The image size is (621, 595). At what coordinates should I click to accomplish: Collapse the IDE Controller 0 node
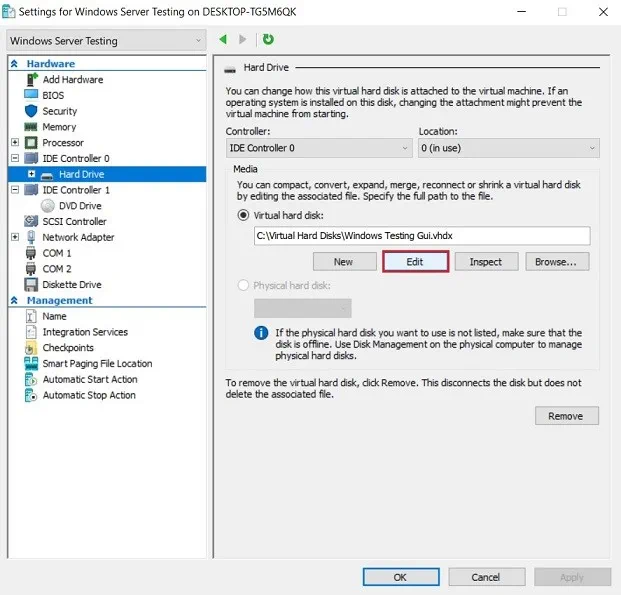tap(15, 159)
